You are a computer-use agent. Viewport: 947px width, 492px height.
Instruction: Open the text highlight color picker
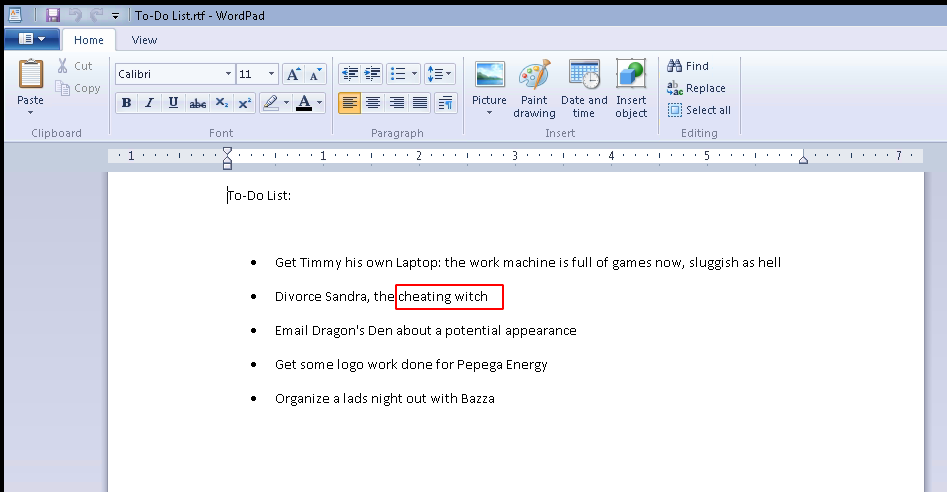[286, 103]
